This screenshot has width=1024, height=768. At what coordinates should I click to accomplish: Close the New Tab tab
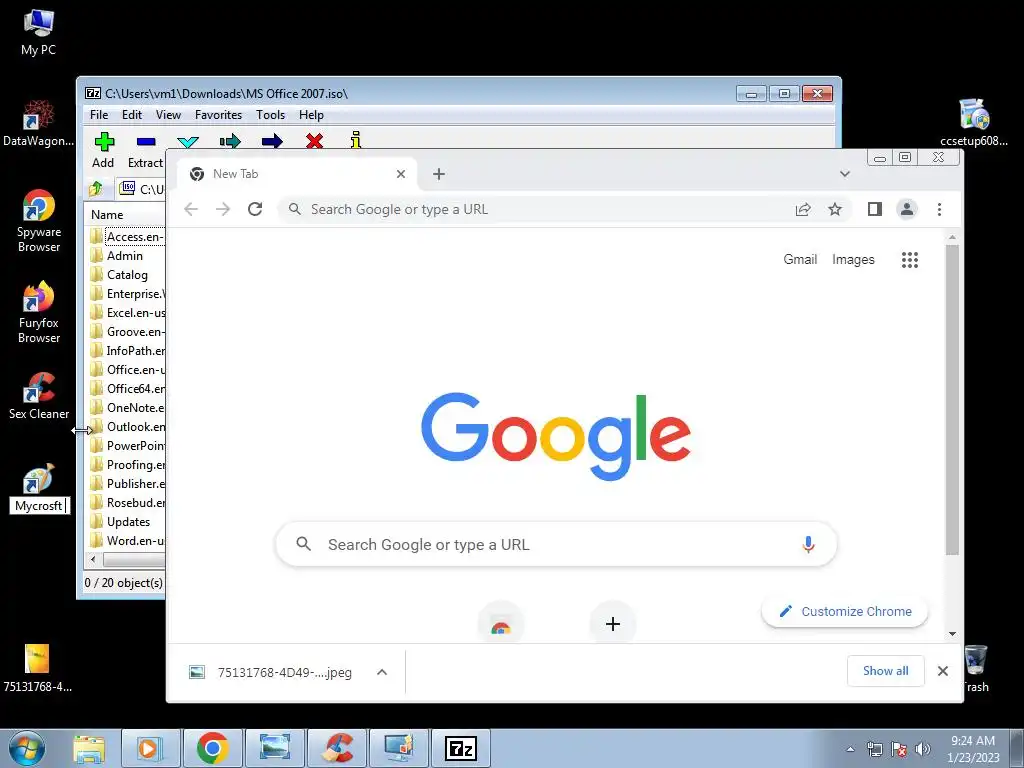(401, 174)
